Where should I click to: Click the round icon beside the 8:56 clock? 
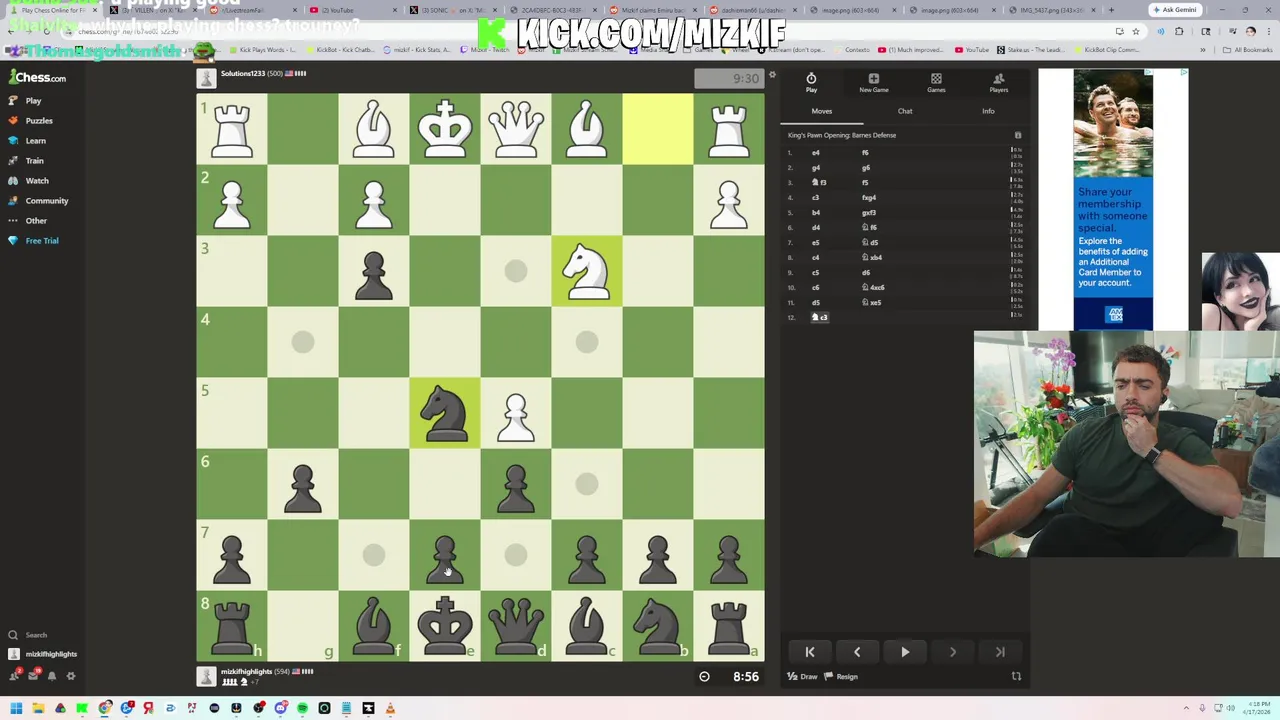[704, 677]
